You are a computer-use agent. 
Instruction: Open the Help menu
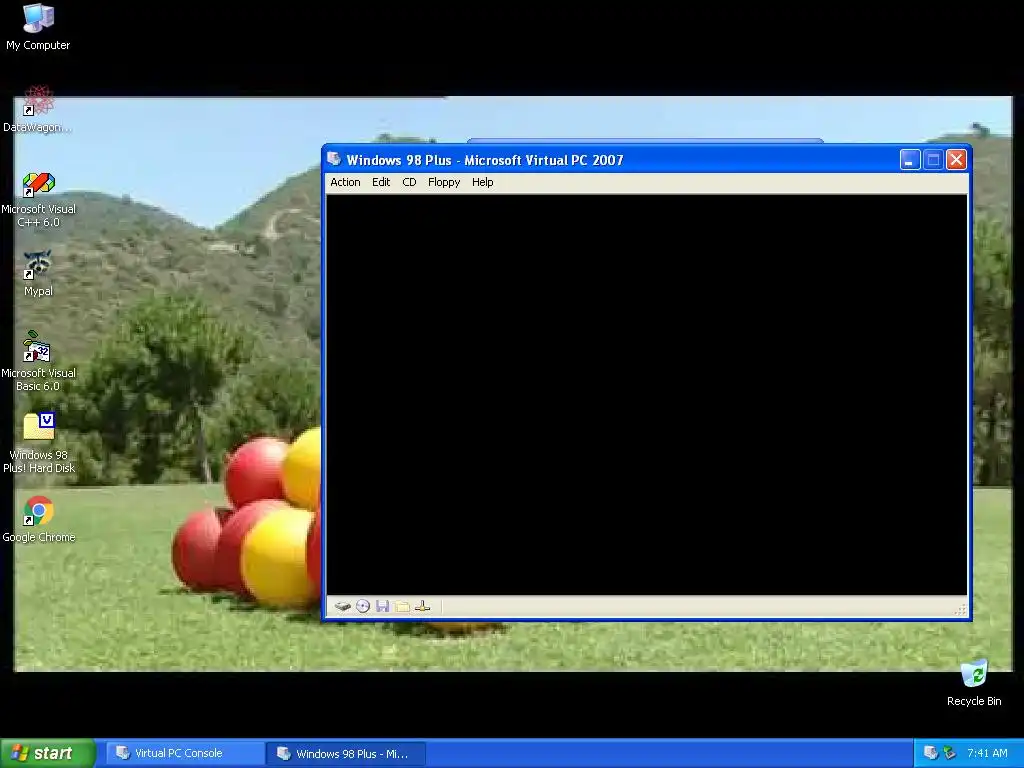482,182
